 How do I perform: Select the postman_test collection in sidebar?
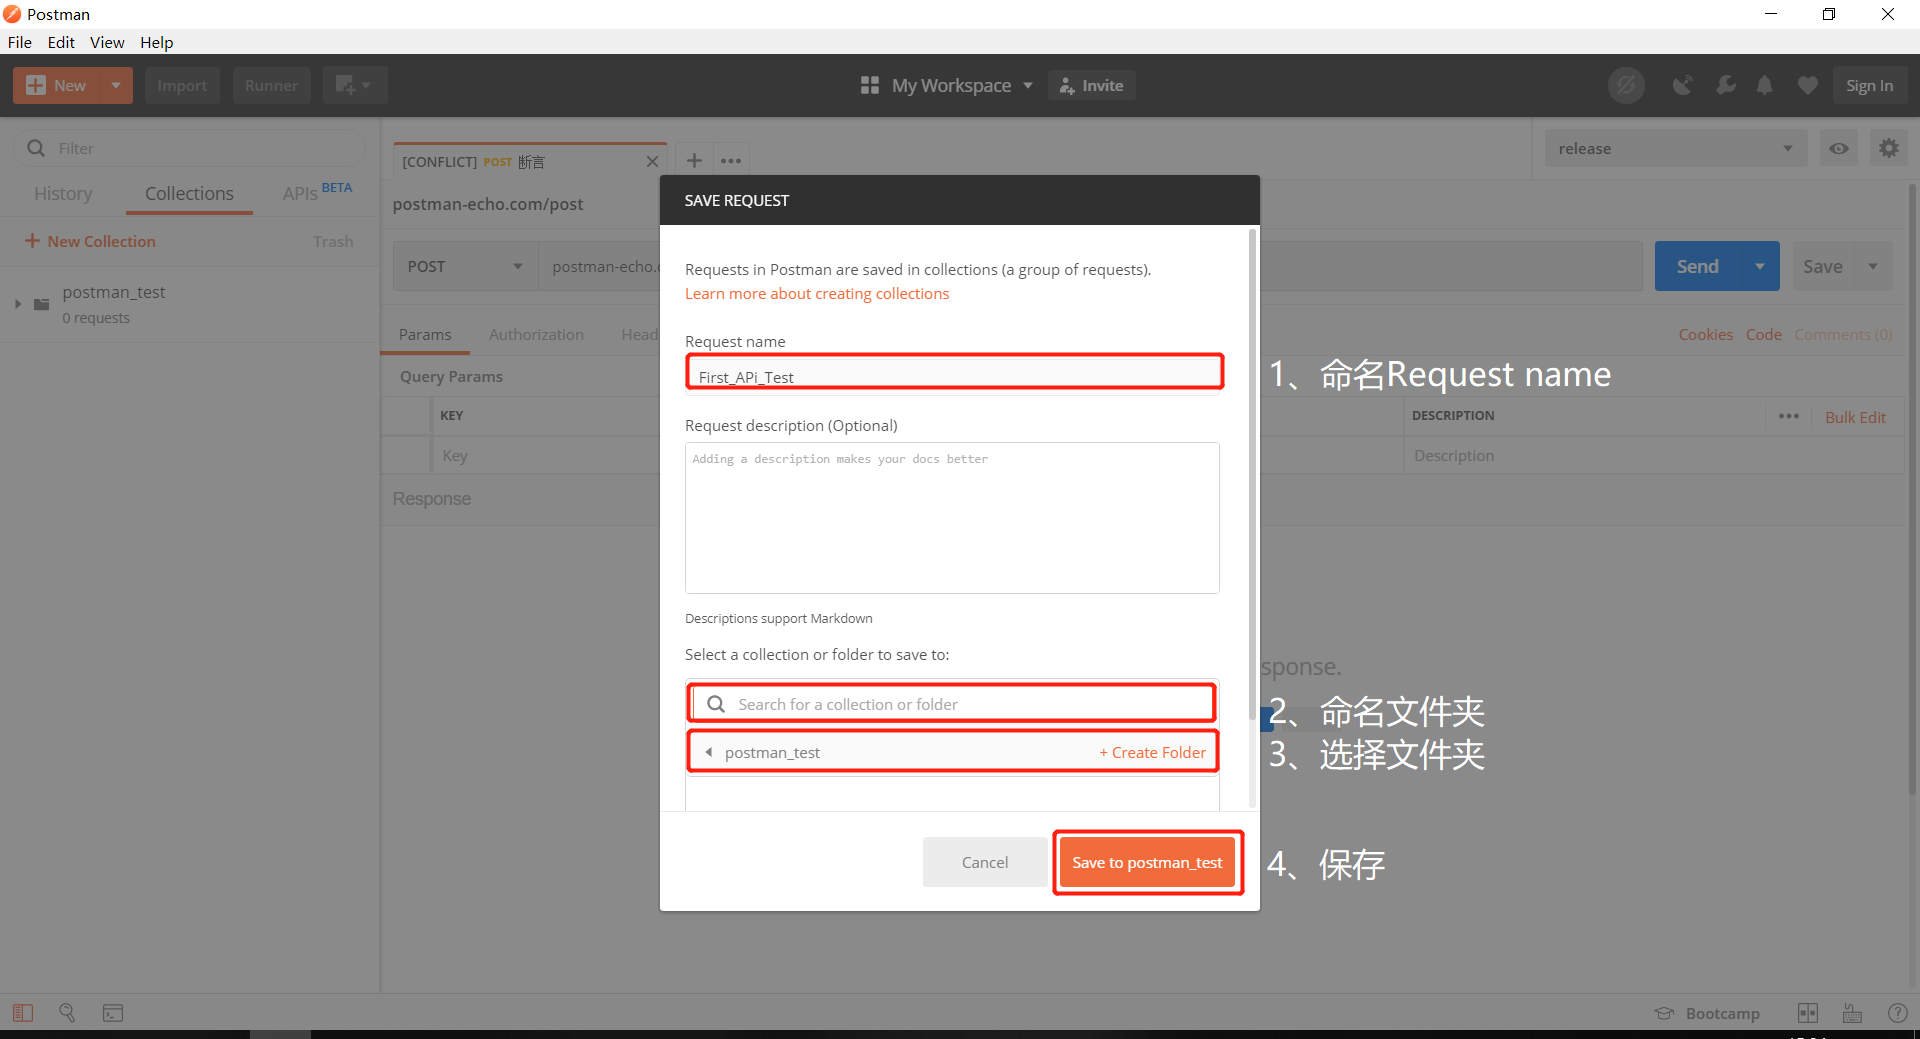tap(114, 292)
